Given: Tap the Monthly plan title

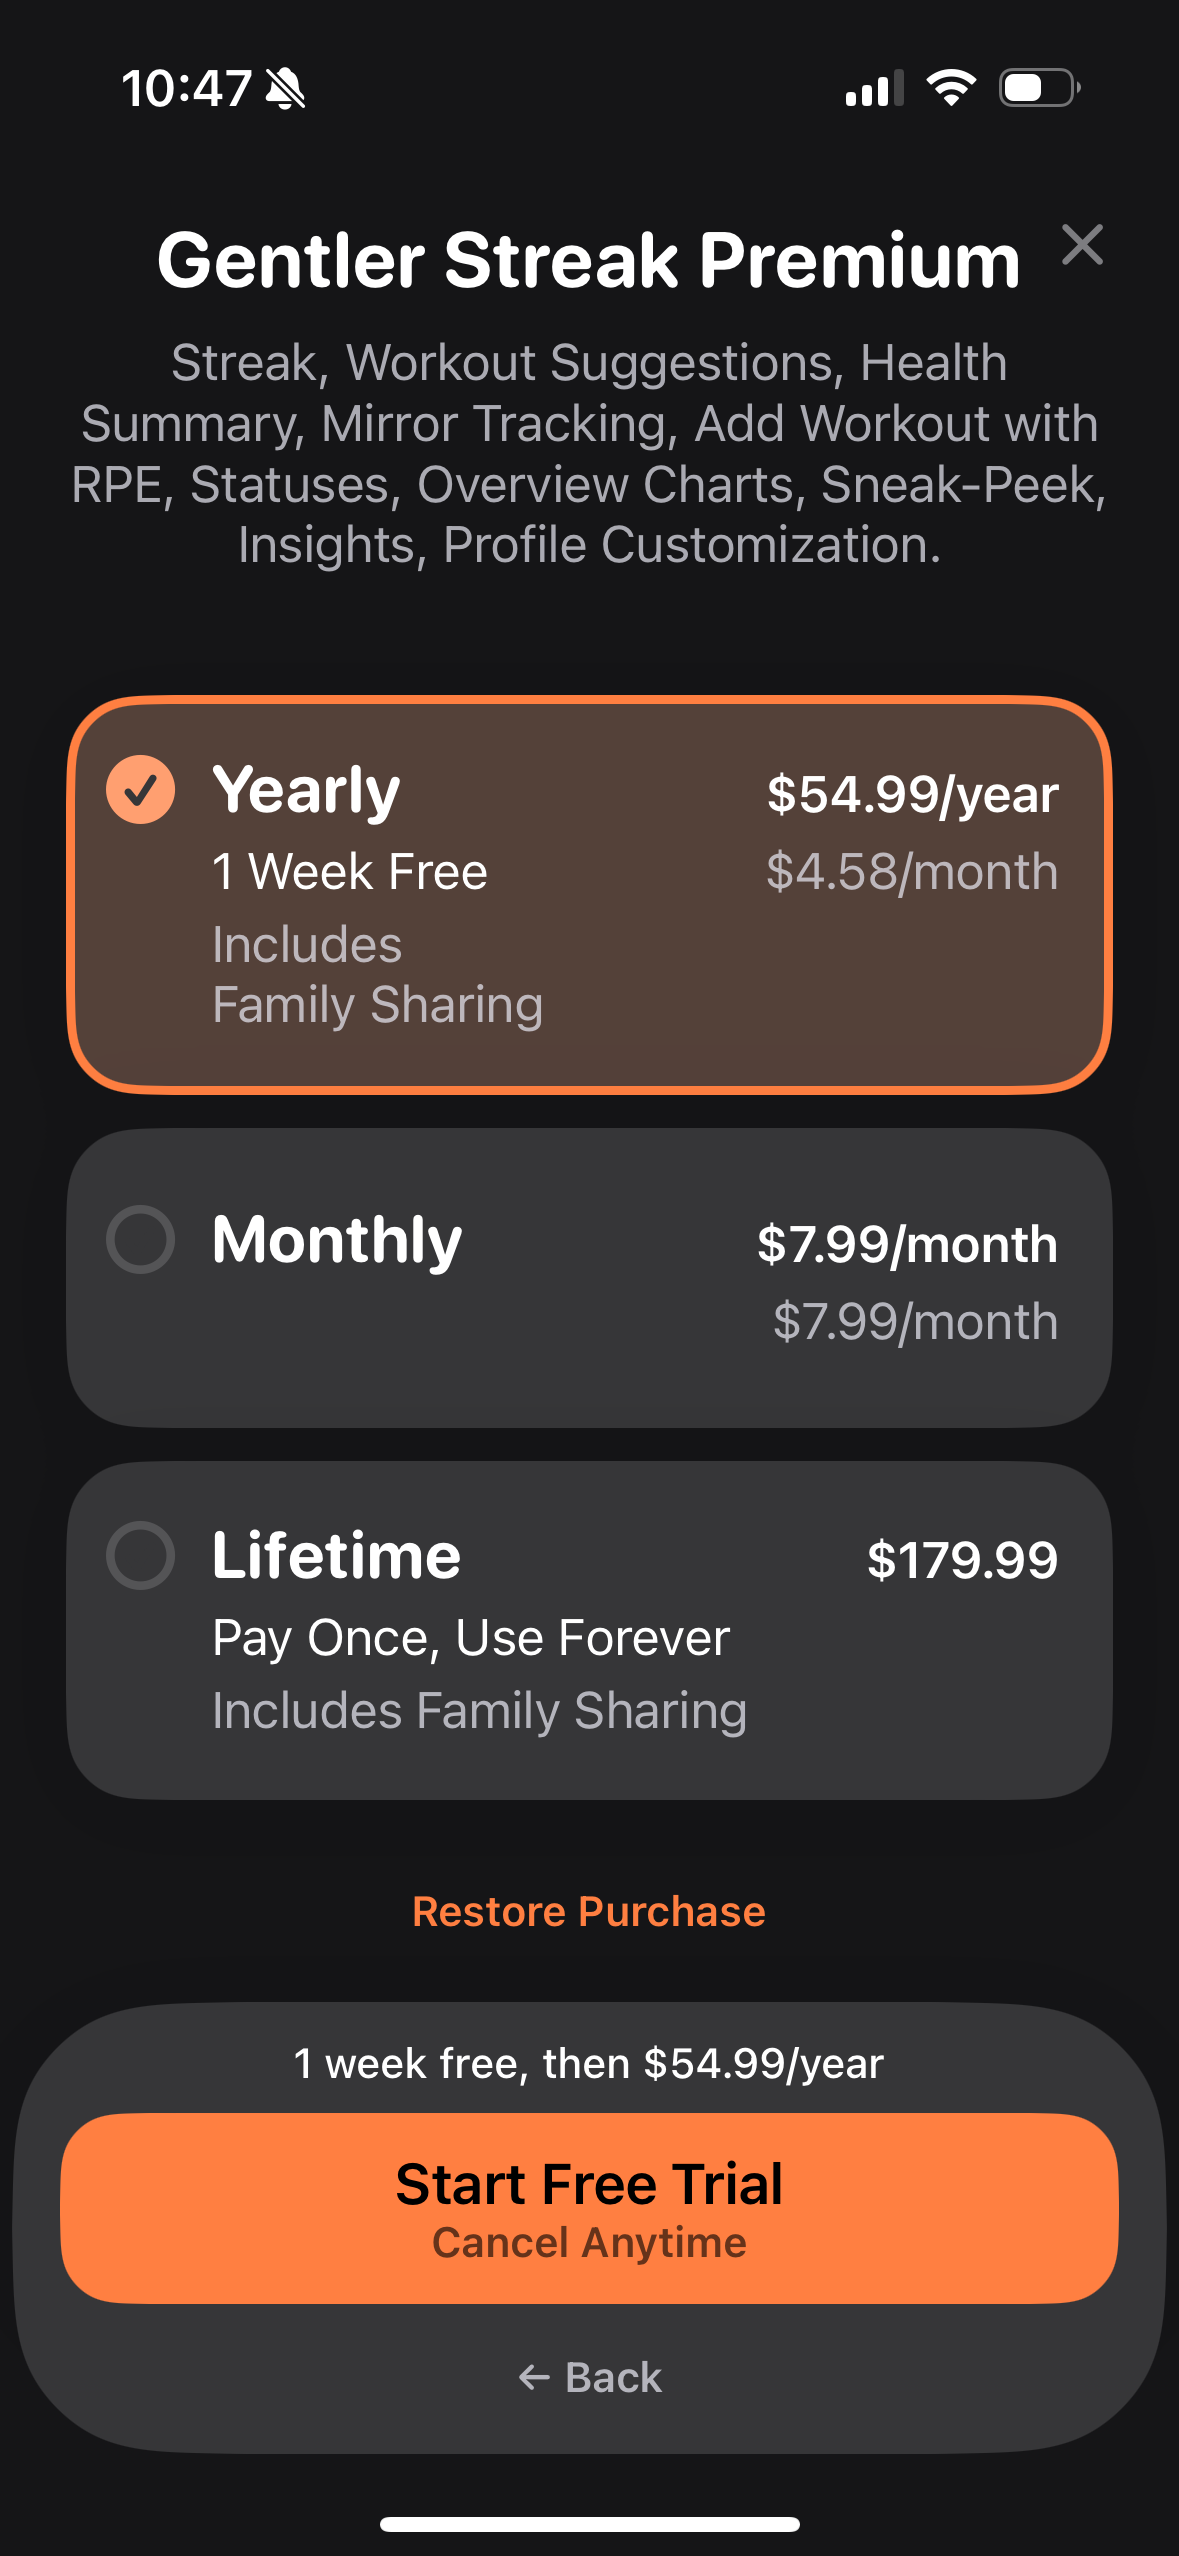Looking at the screenshot, I should click(337, 1240).
